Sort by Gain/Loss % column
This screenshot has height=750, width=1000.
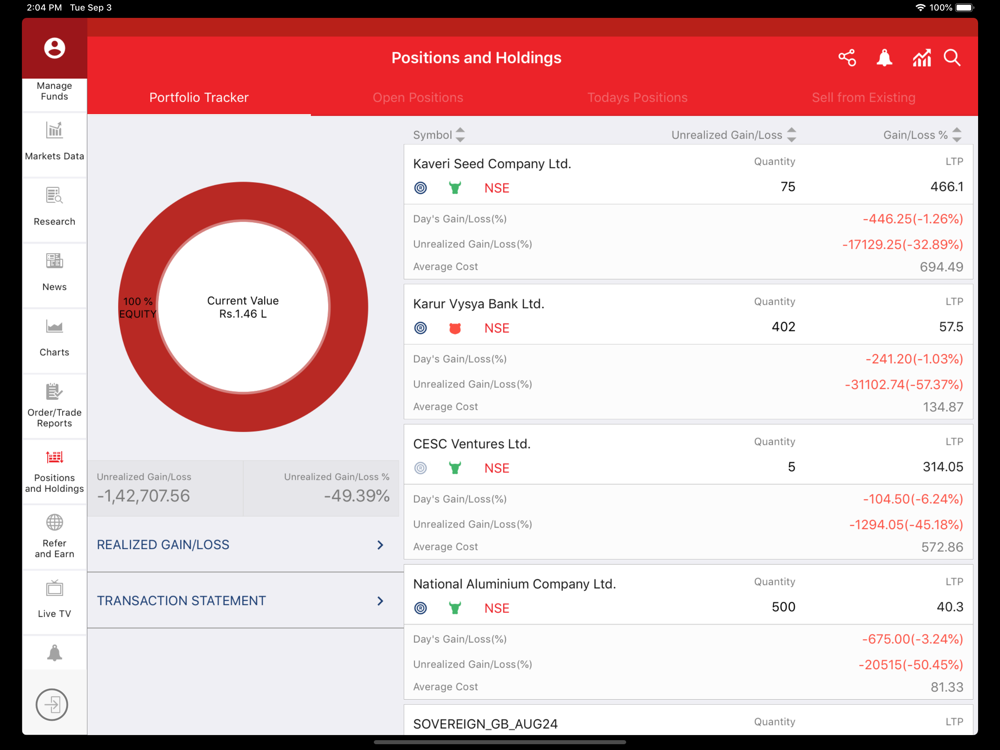pos(922,135)
